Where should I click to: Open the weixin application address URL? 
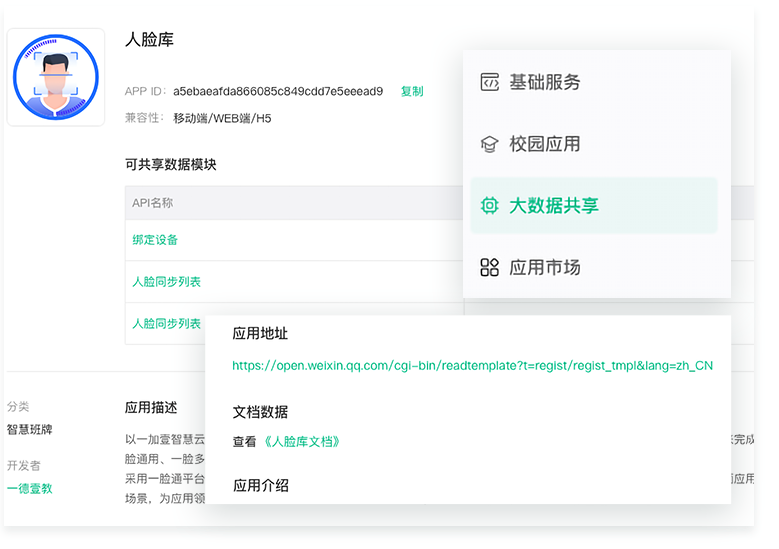[x=472, y=366]
